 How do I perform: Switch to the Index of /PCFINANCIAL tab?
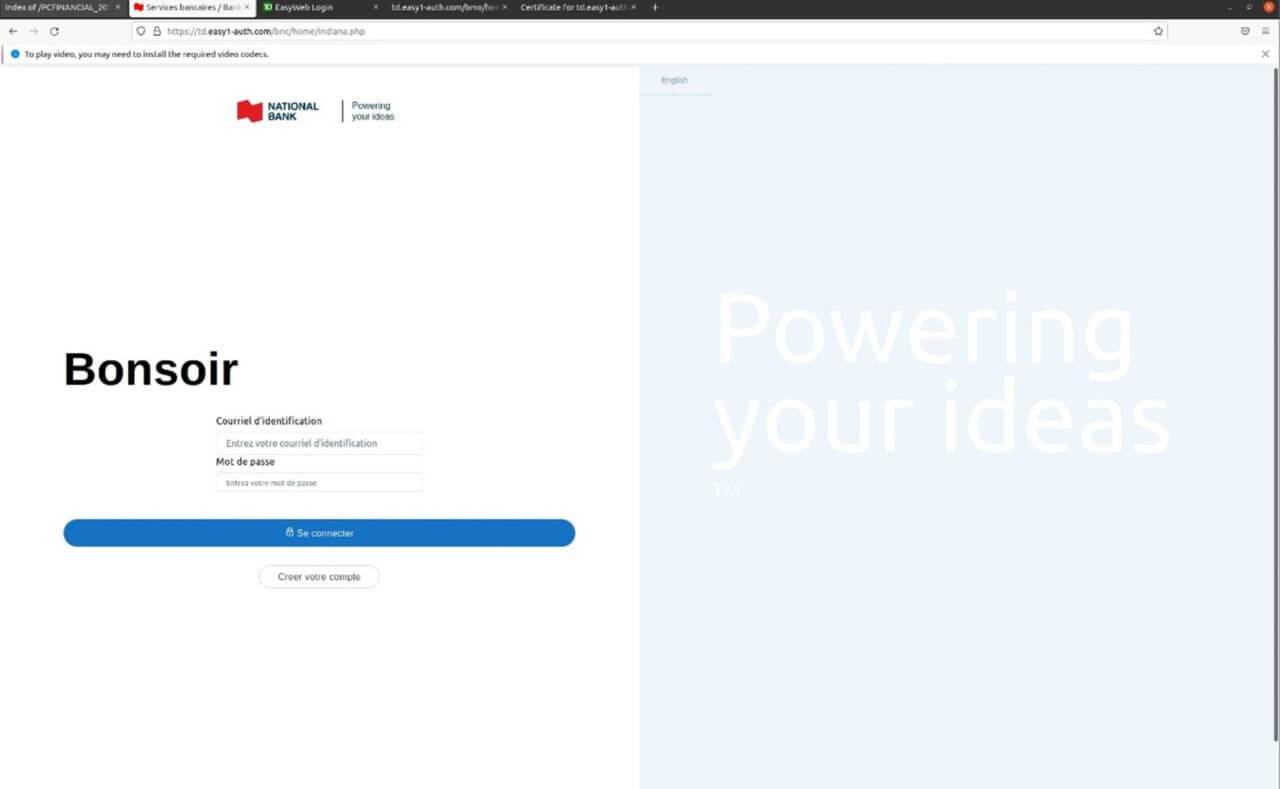pos(56,7)
